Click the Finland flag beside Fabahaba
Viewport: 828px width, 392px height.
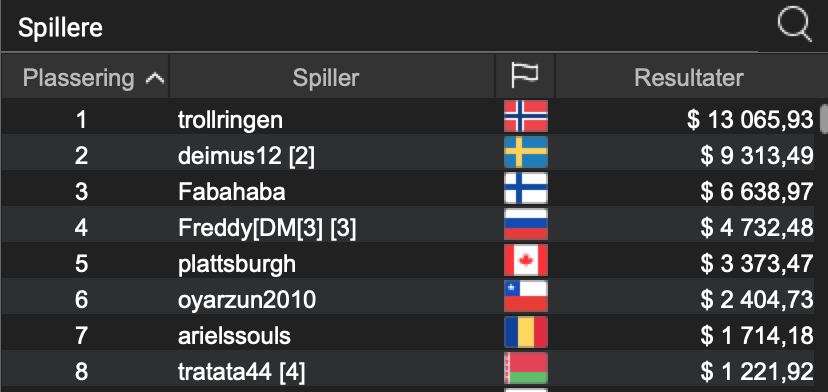[x=525, y=188]
